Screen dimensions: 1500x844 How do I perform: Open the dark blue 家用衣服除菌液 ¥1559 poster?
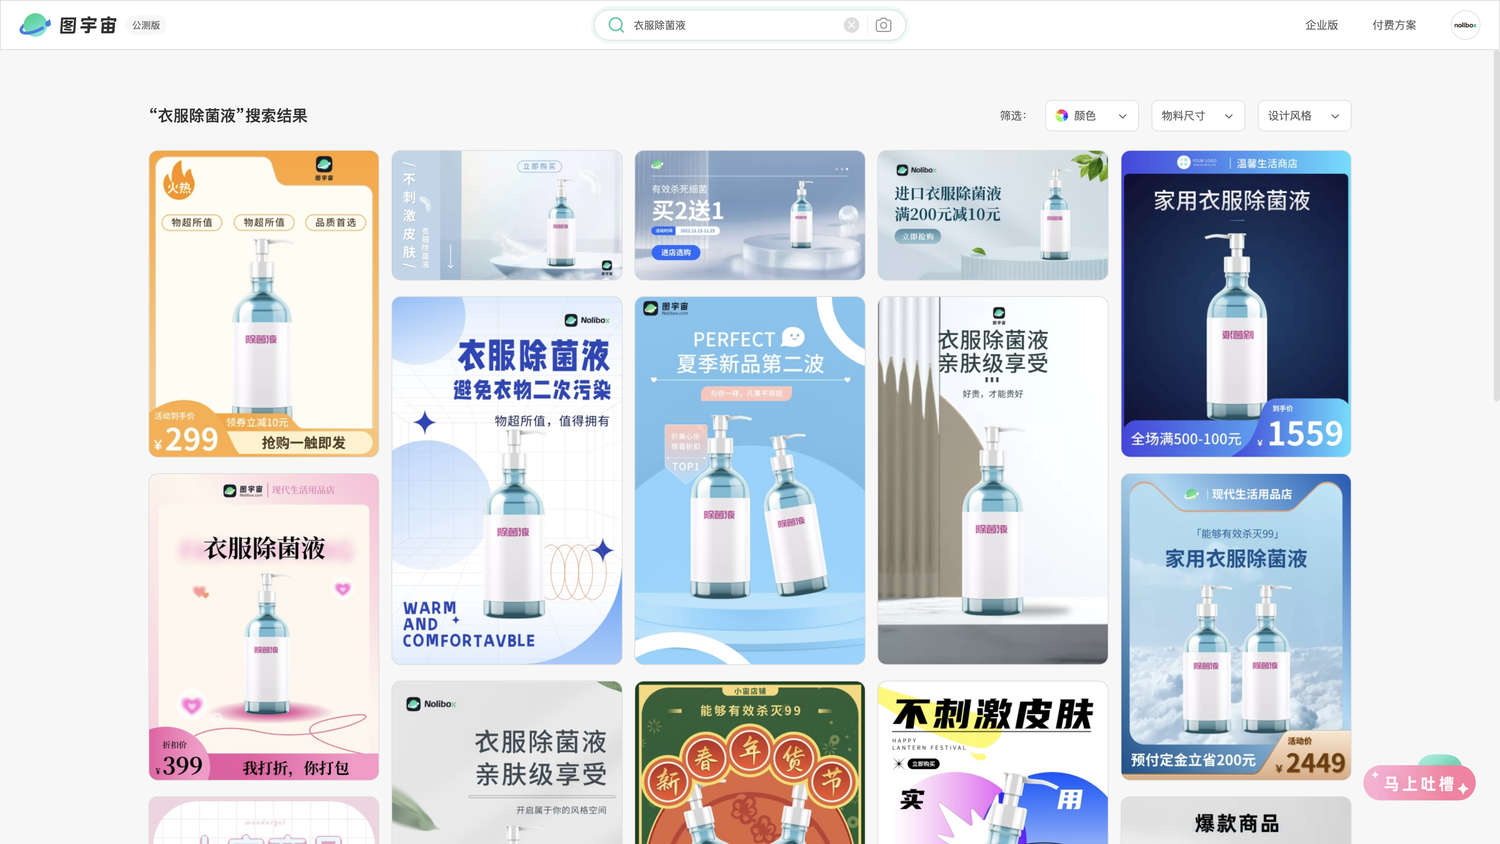pos(1236,304)
